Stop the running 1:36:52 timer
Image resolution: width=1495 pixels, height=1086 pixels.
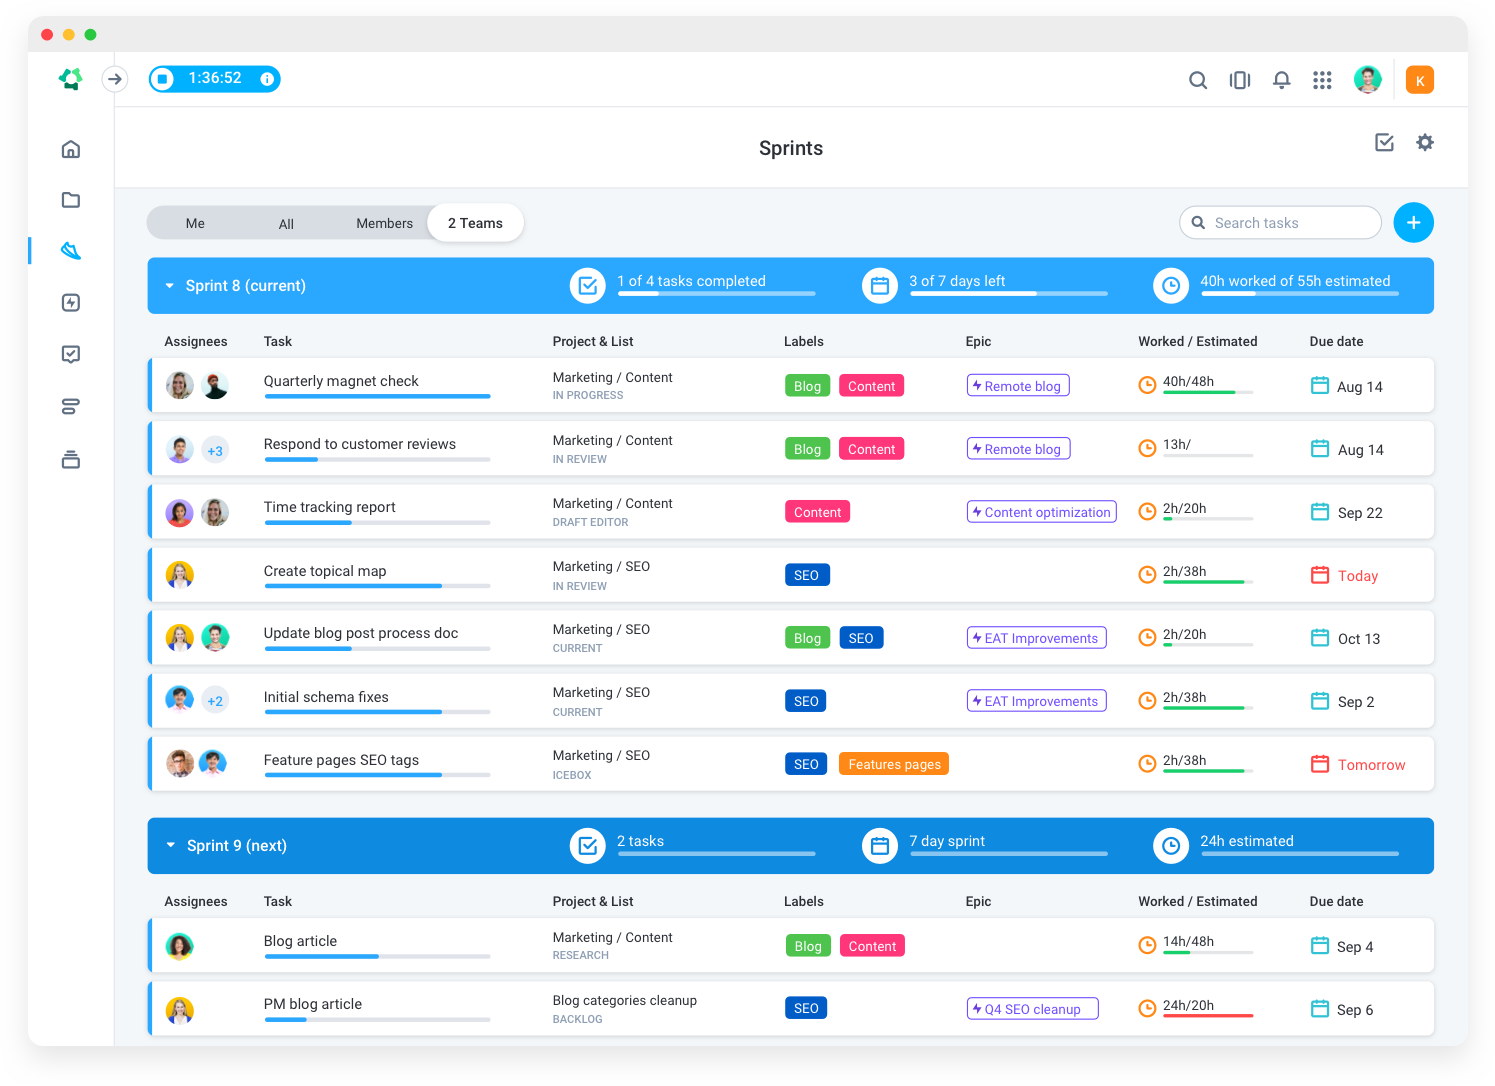click(x=162, y=78)
